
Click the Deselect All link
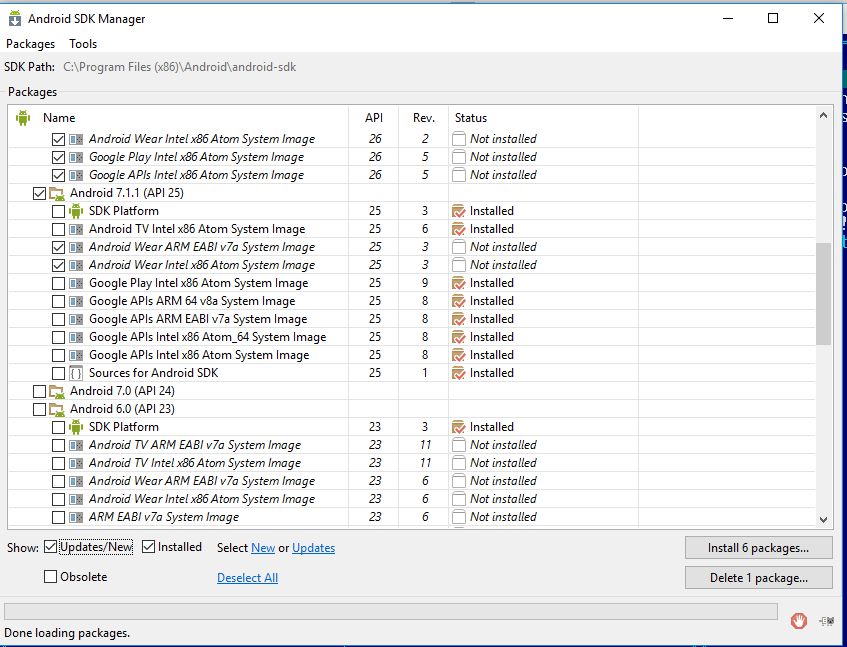(x=247, y=578)
